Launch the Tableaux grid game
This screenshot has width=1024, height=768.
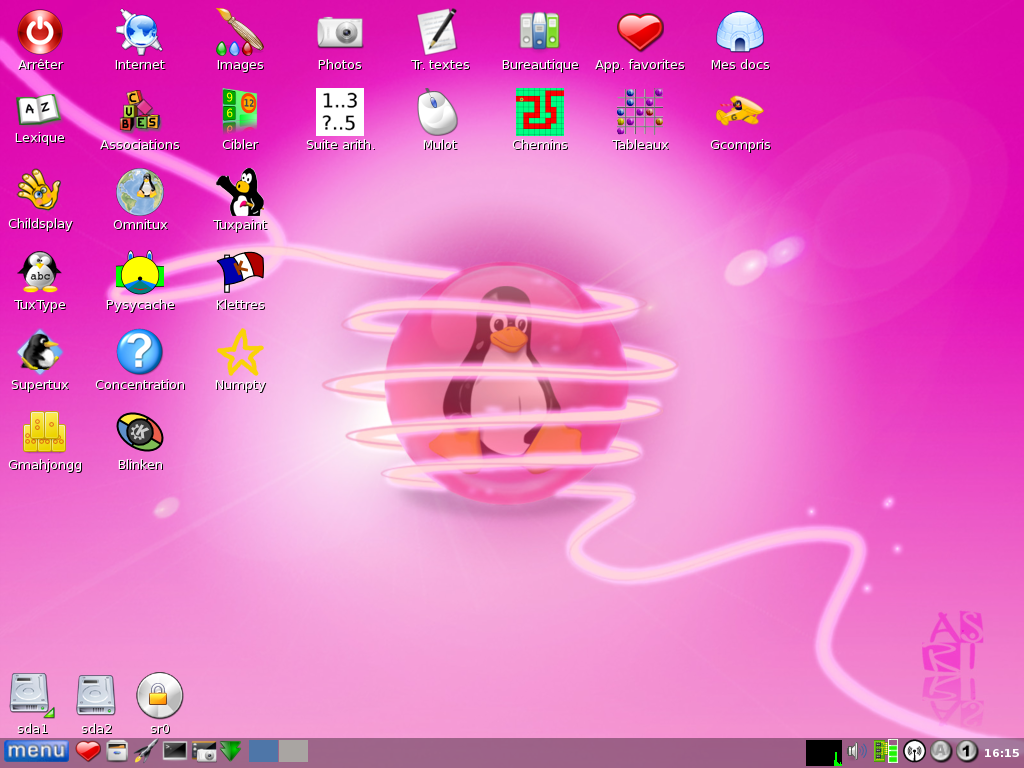(640, 112)
